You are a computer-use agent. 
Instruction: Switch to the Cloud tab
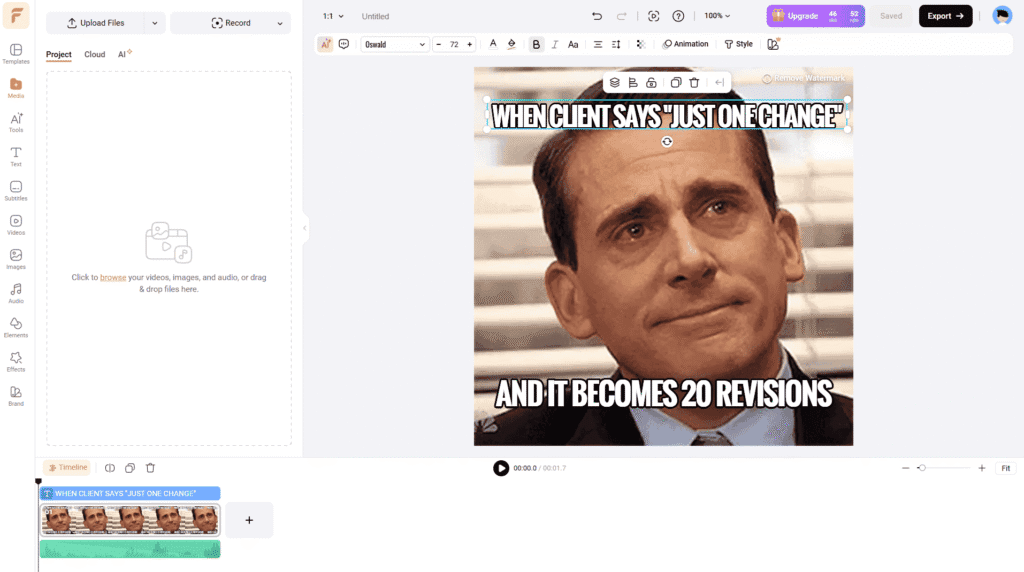pyautogui.click(x=95, y=54)
